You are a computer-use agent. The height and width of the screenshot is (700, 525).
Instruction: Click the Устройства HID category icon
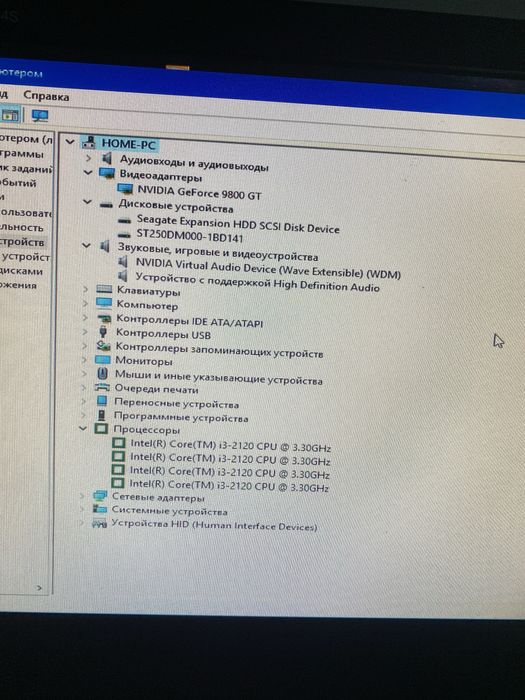pos(99,524)
